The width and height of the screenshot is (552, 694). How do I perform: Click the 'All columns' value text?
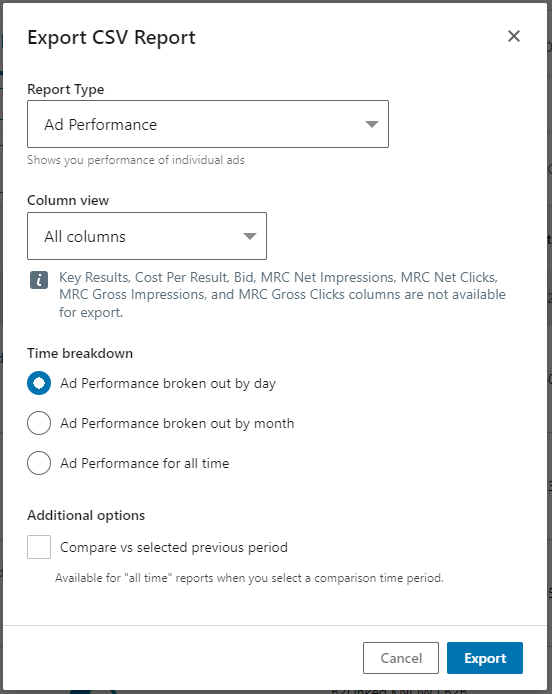[85, 237]
